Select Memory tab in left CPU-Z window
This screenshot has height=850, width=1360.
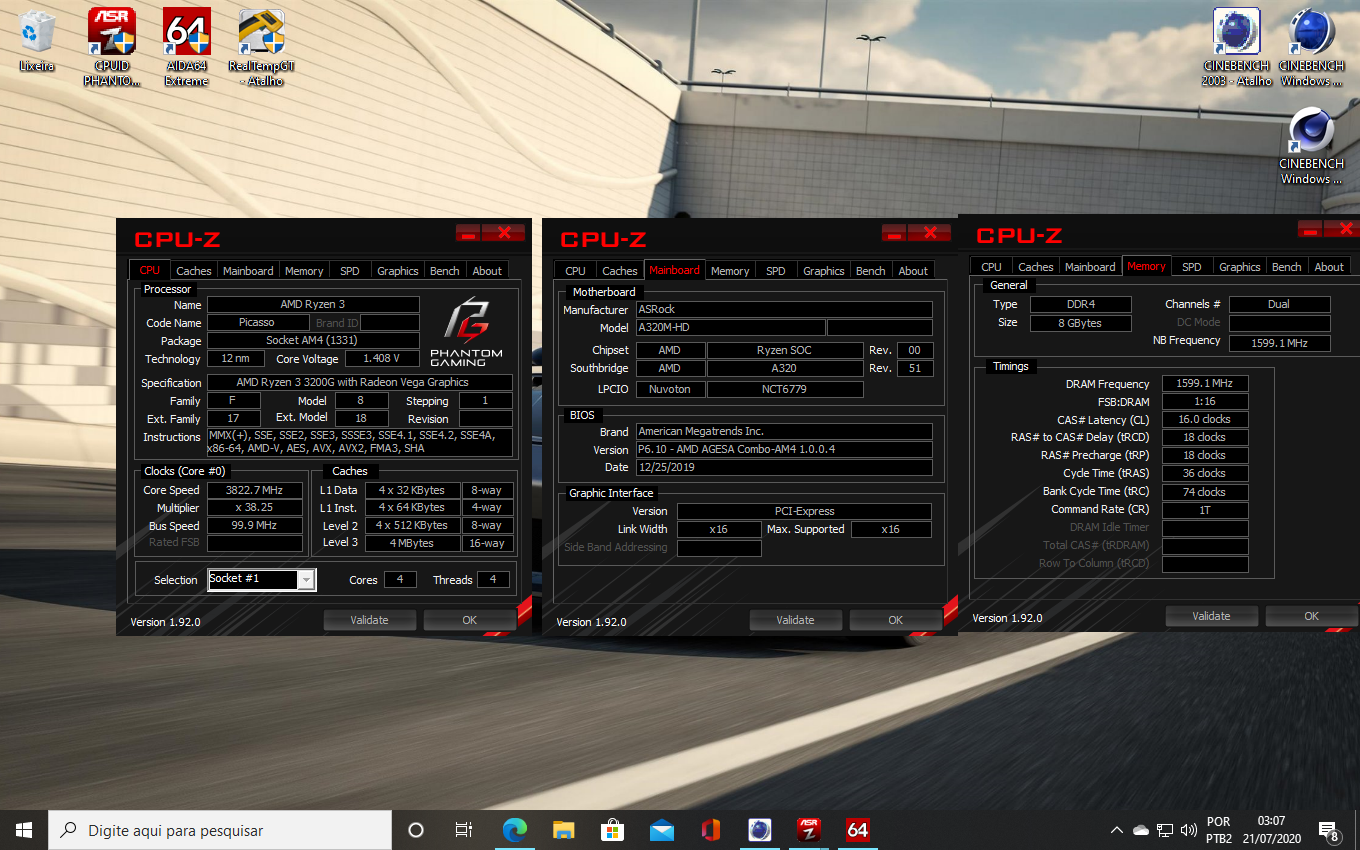304,270
